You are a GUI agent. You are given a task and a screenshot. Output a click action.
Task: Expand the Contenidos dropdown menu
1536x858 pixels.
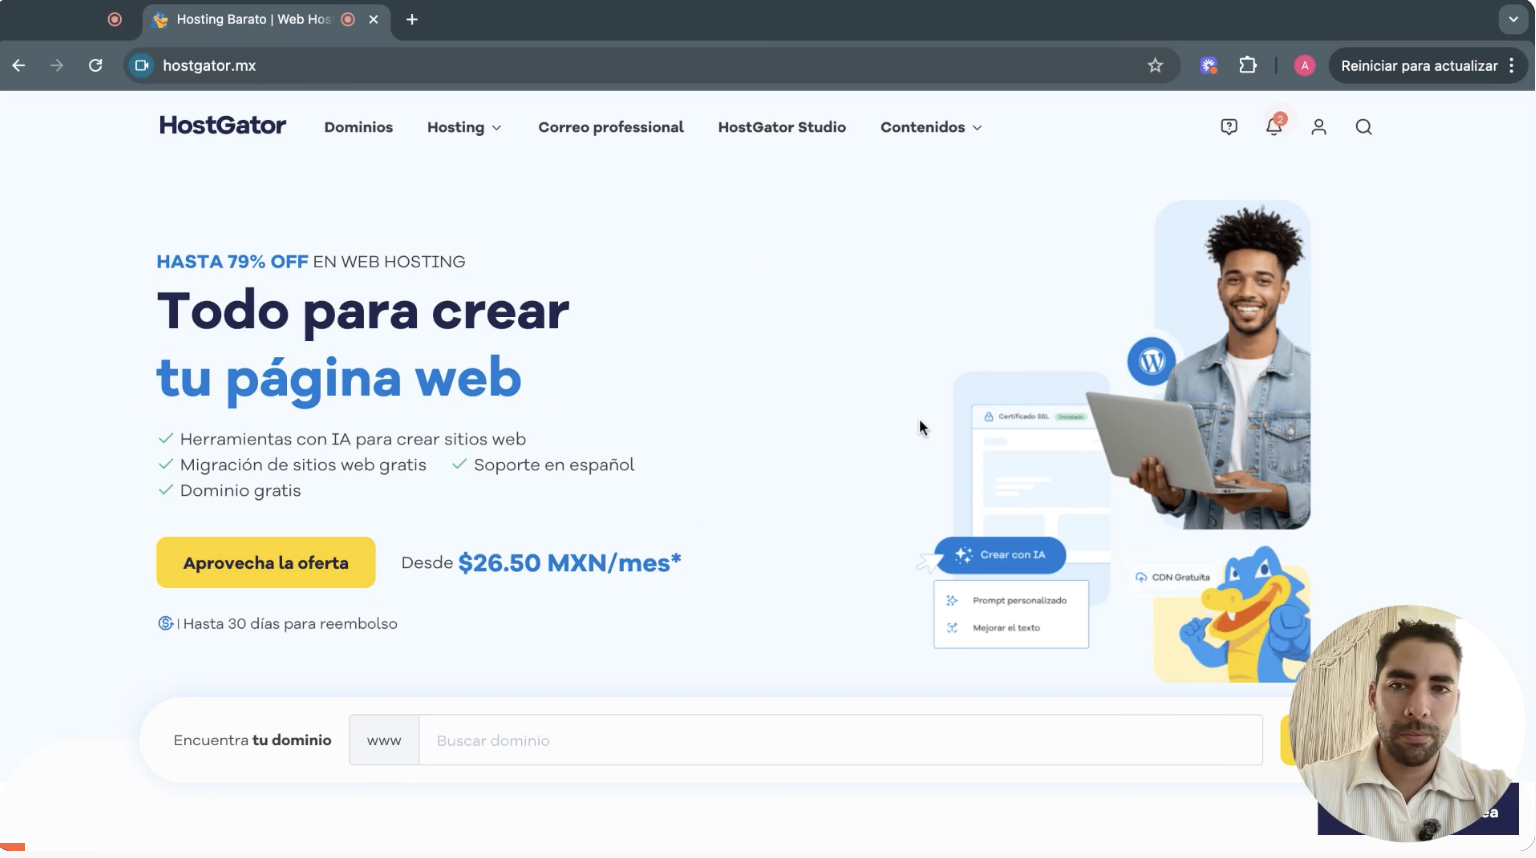930,127
